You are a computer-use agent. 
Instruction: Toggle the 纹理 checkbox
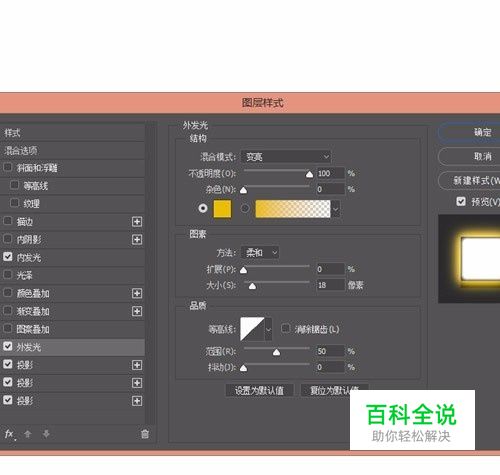(x=14, y=203)
